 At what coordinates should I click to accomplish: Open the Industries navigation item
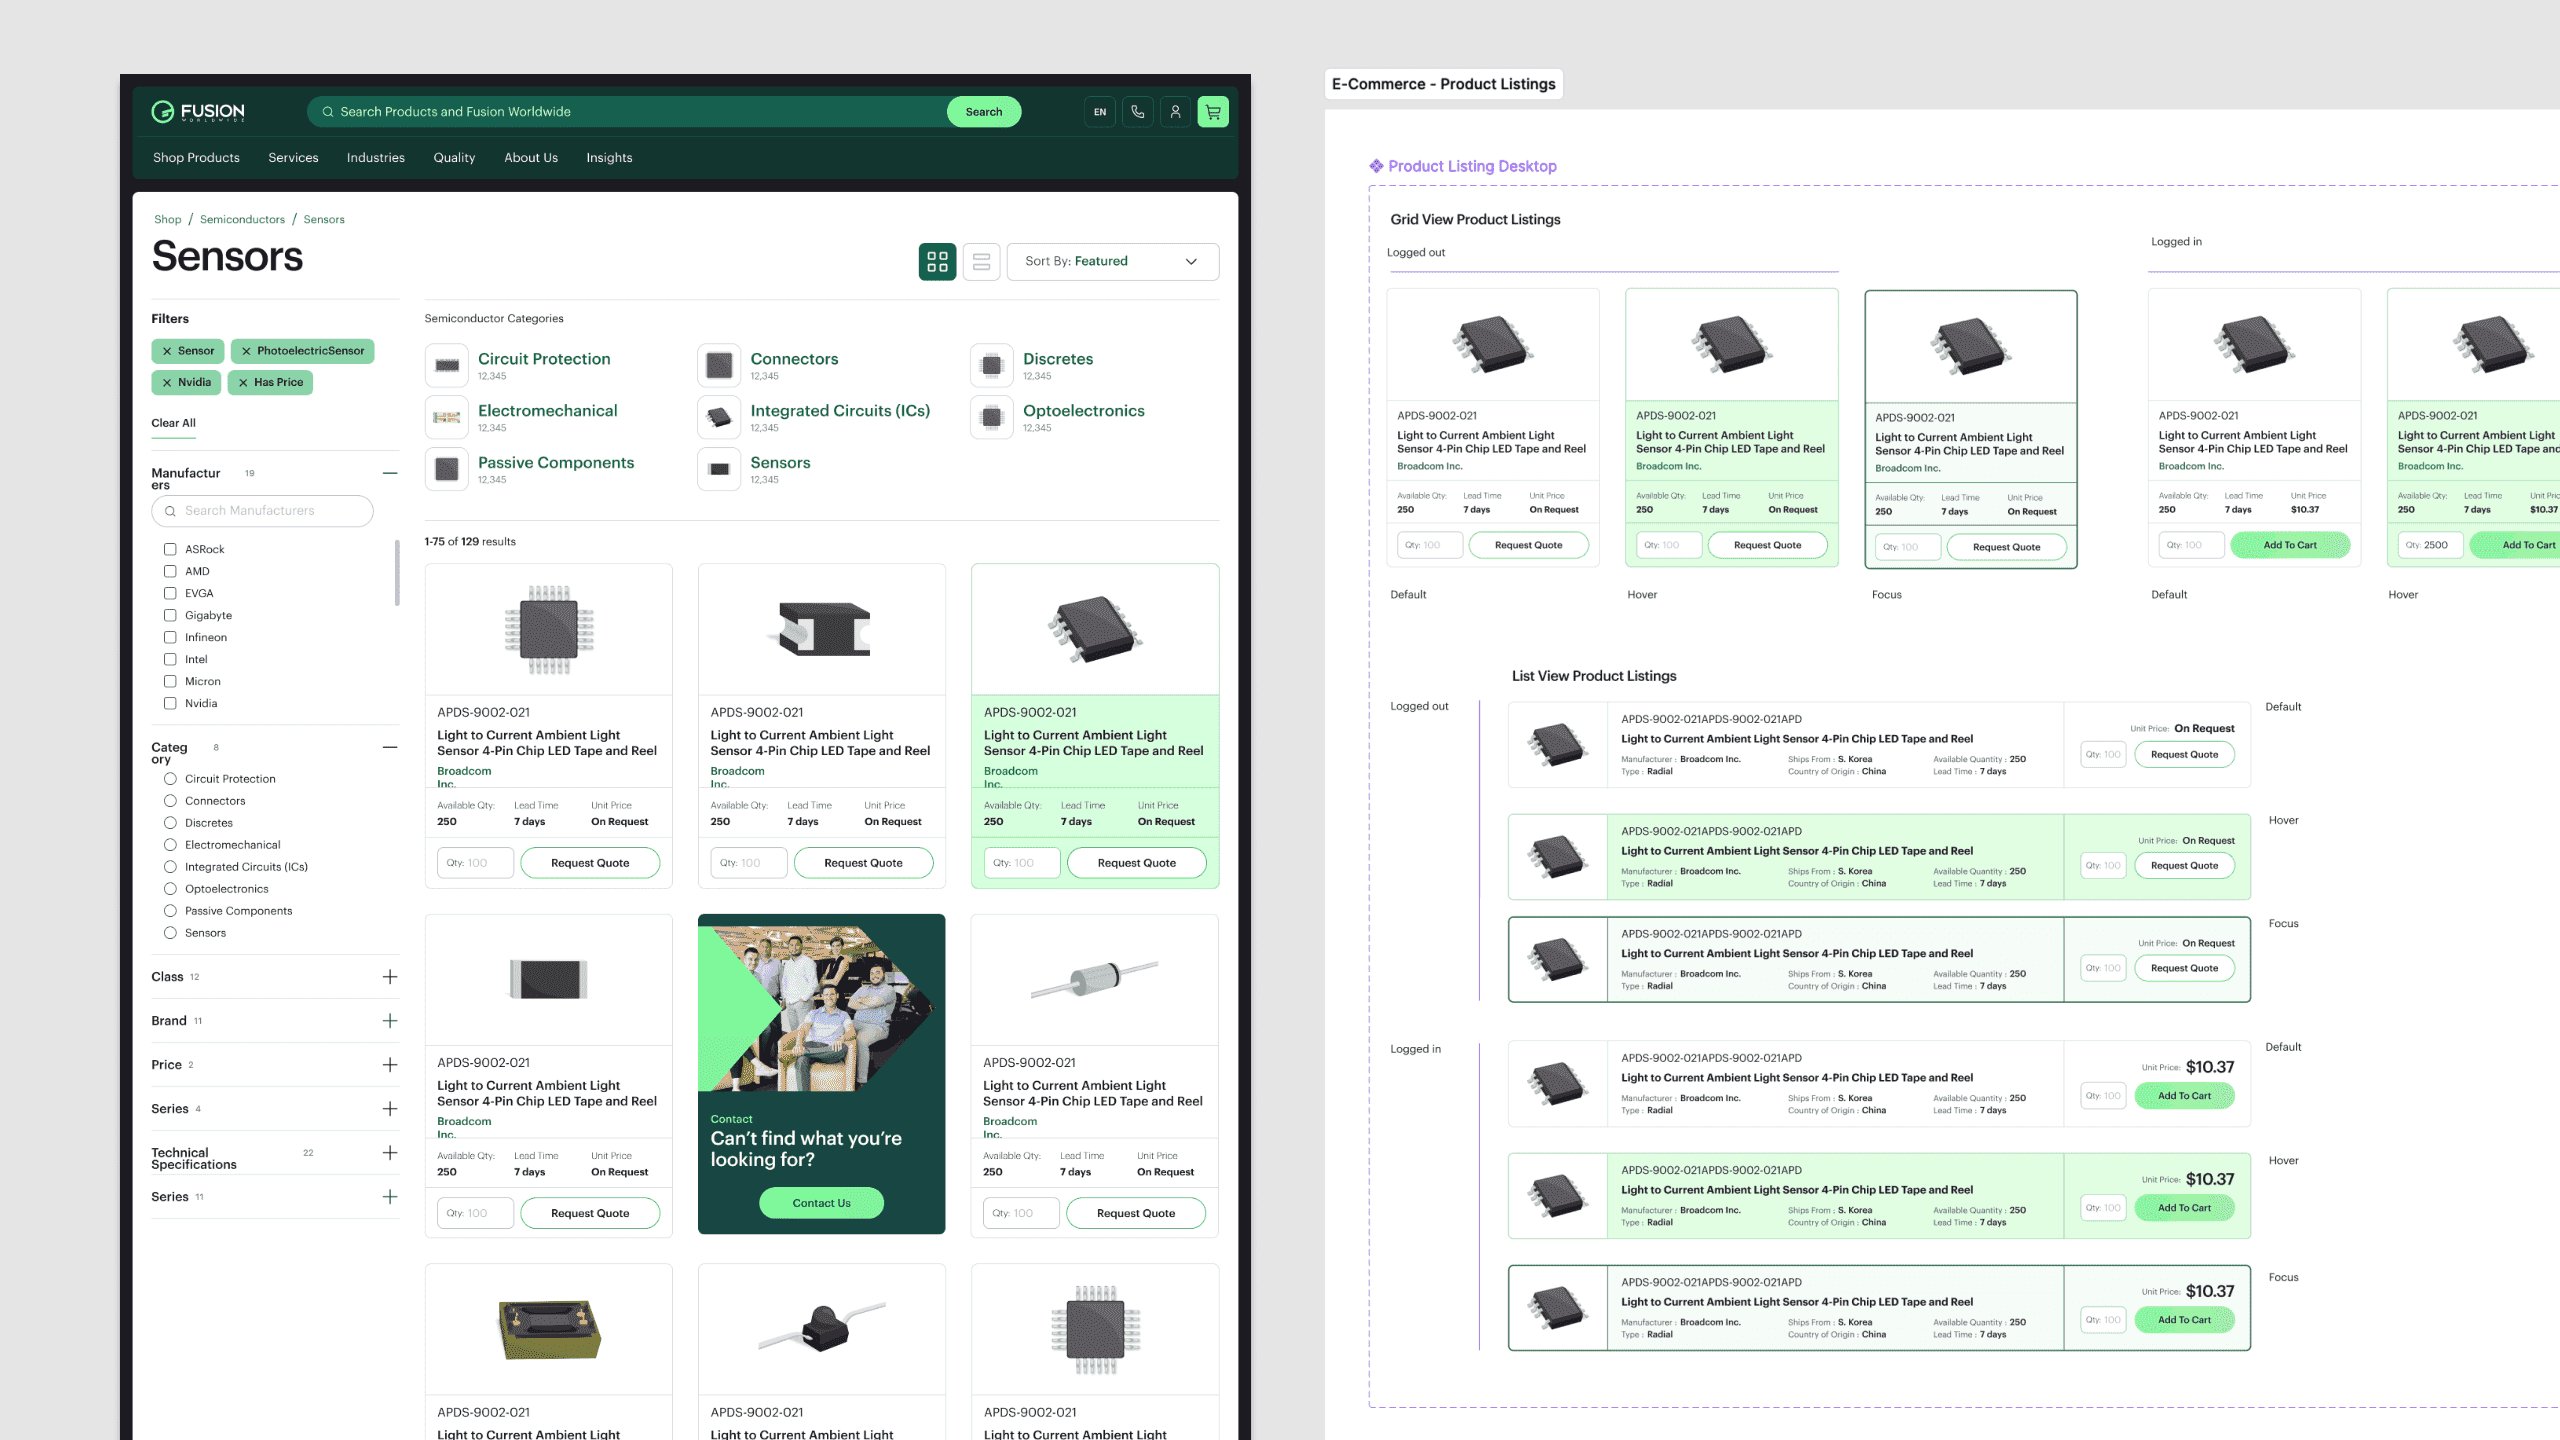pyautogui.click(x=375, y=158)
